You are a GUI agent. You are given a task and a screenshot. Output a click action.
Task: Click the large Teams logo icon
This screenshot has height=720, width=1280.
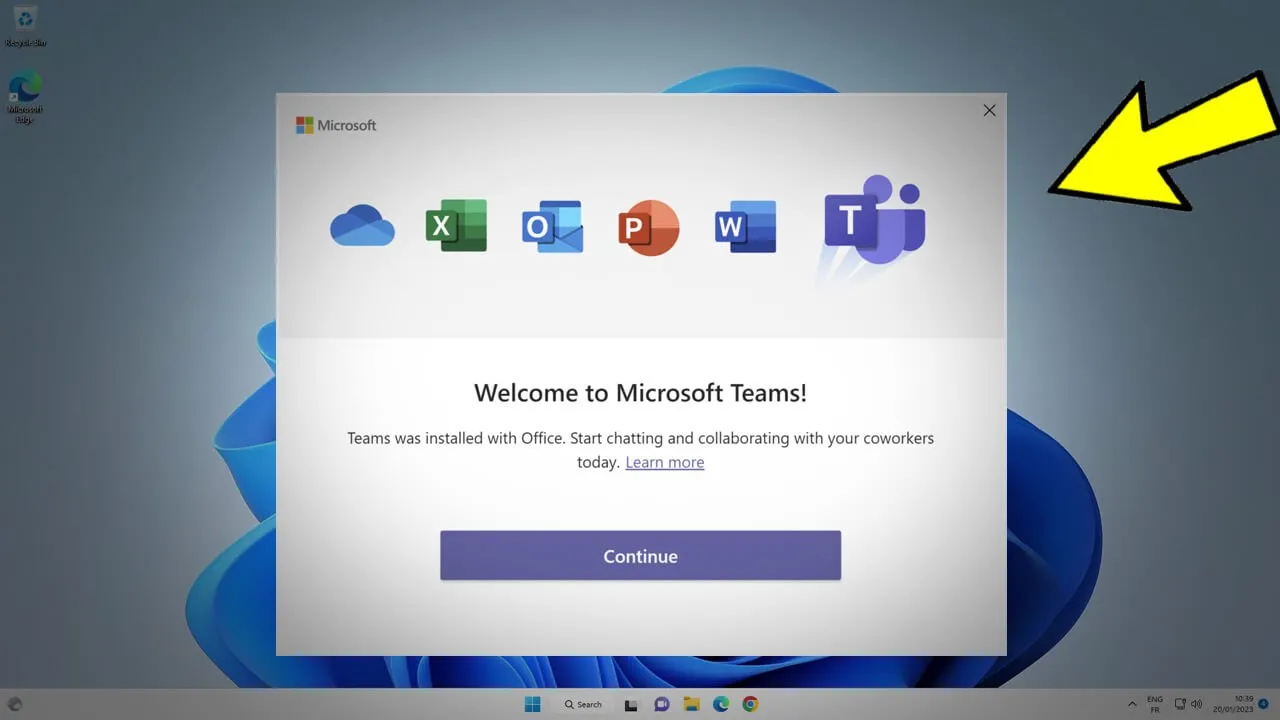point(874,220)
